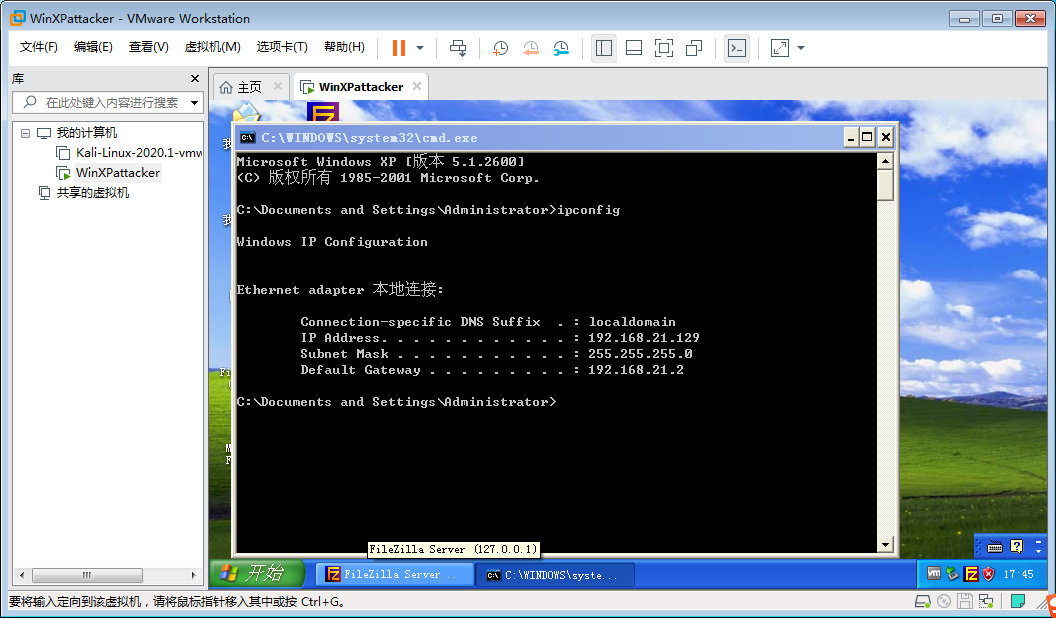Open the FileZilla desktop shortcut icon
Image resolution: width=1056 pixels, height=618 pixels.
click(323, 112)
